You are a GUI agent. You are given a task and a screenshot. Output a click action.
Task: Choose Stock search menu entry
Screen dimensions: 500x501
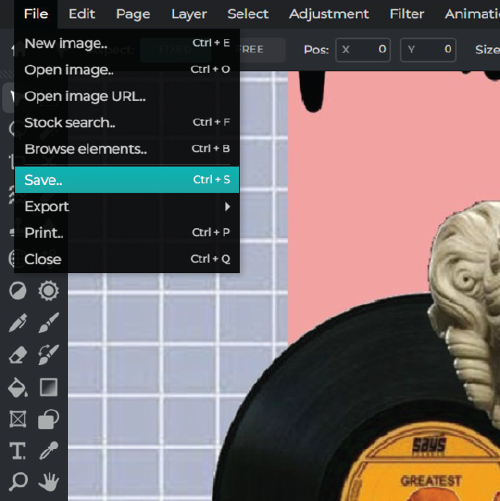click(127, 122)
